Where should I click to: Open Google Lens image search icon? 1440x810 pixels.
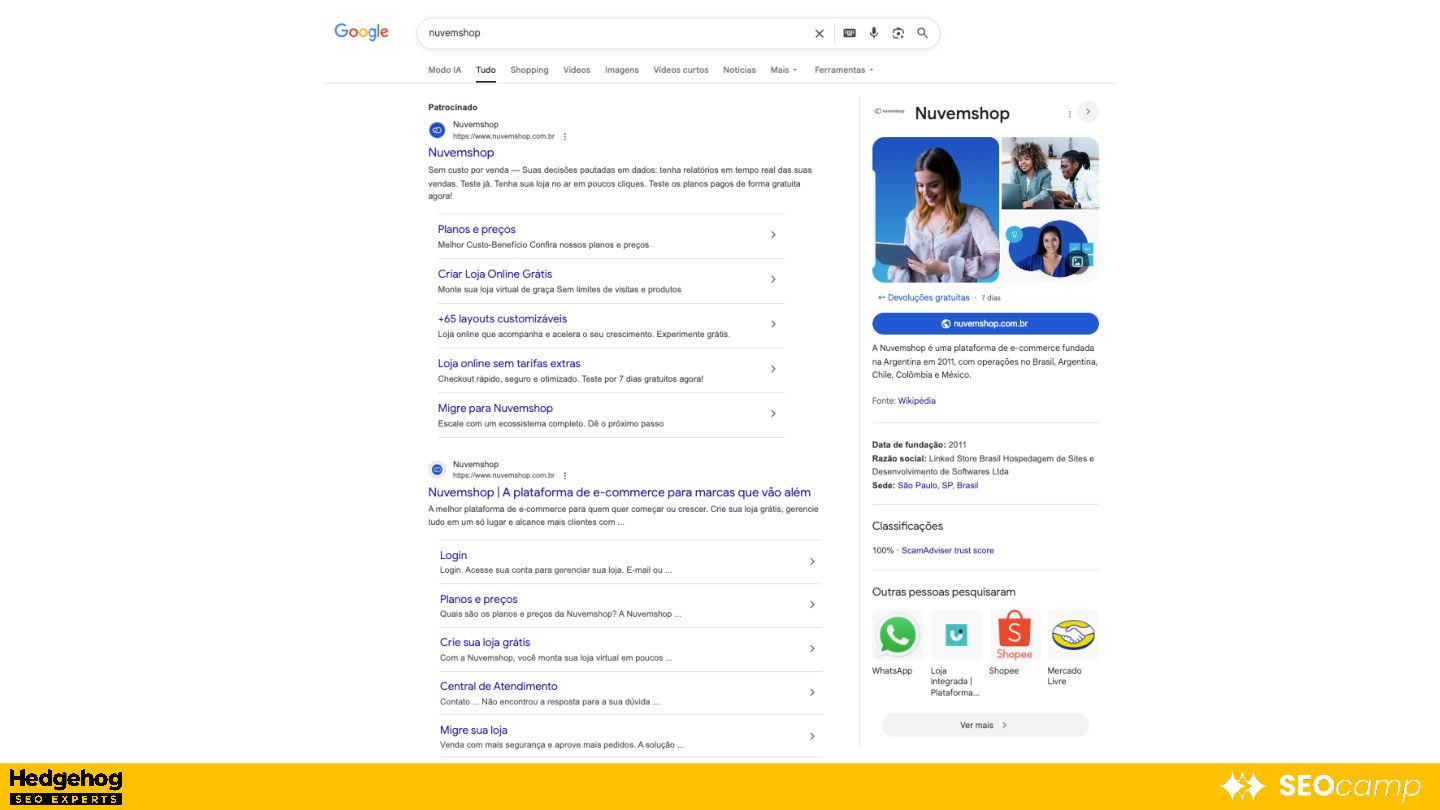click(898, 33)
